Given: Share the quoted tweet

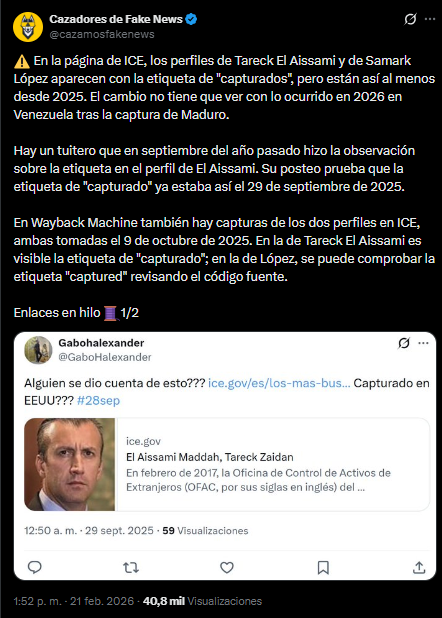Looking at the screenshot, I should point(419,567).
